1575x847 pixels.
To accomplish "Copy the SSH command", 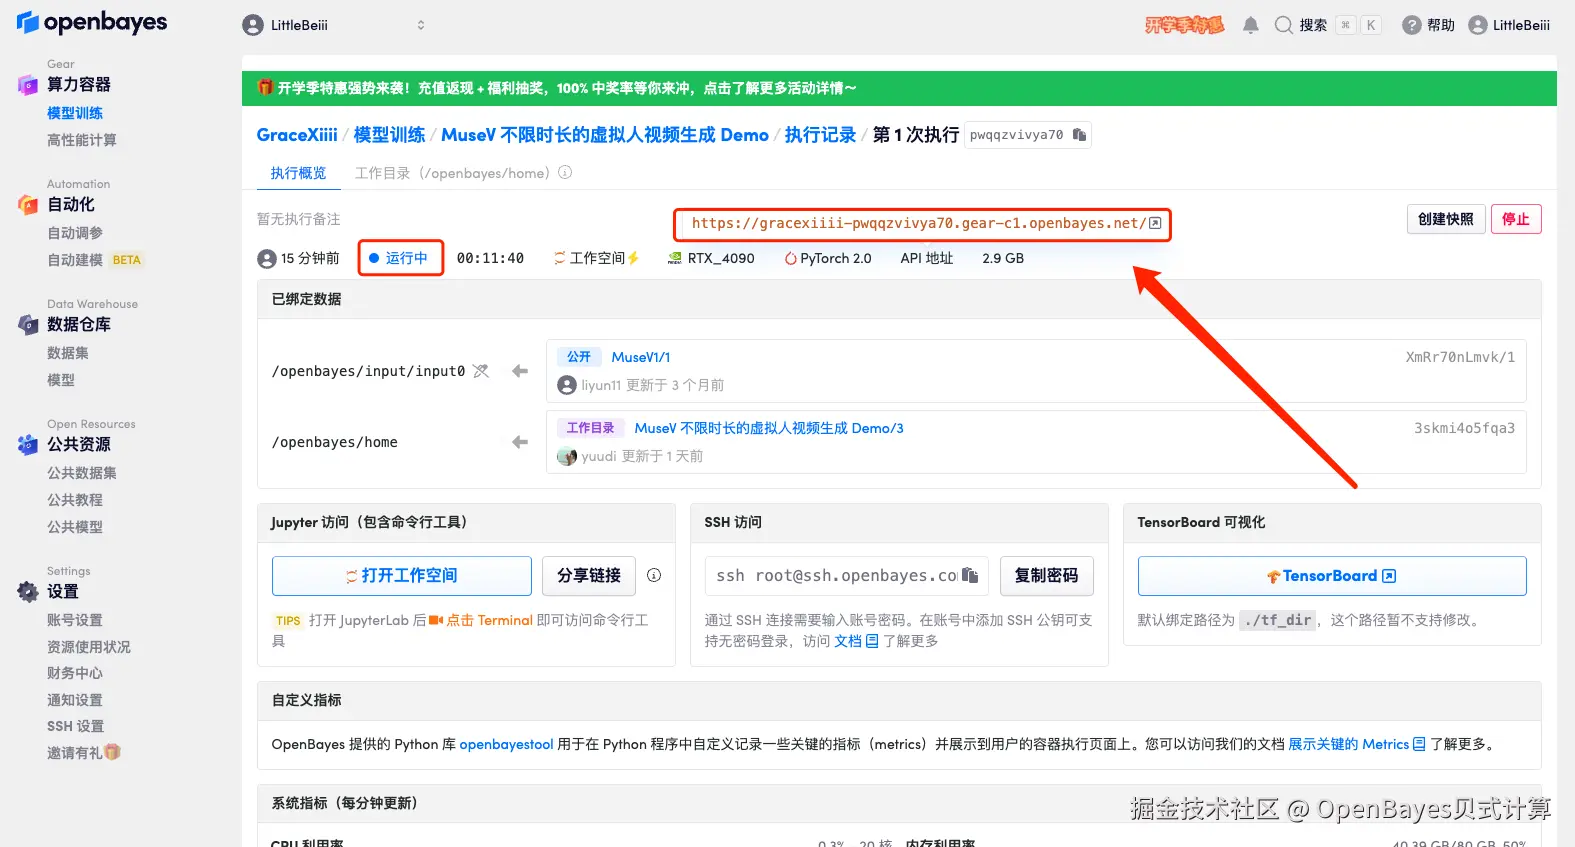I will [970, 575].
